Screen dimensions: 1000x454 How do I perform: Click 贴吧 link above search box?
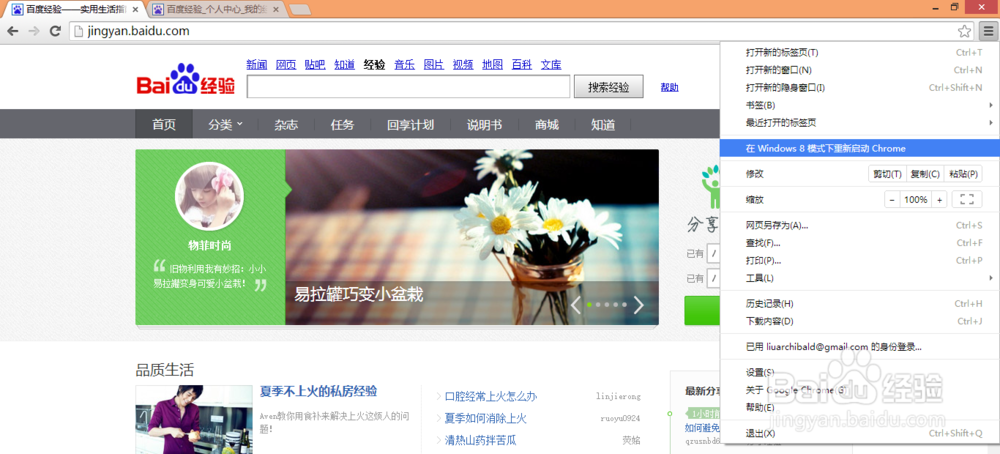tap(315, 64)
